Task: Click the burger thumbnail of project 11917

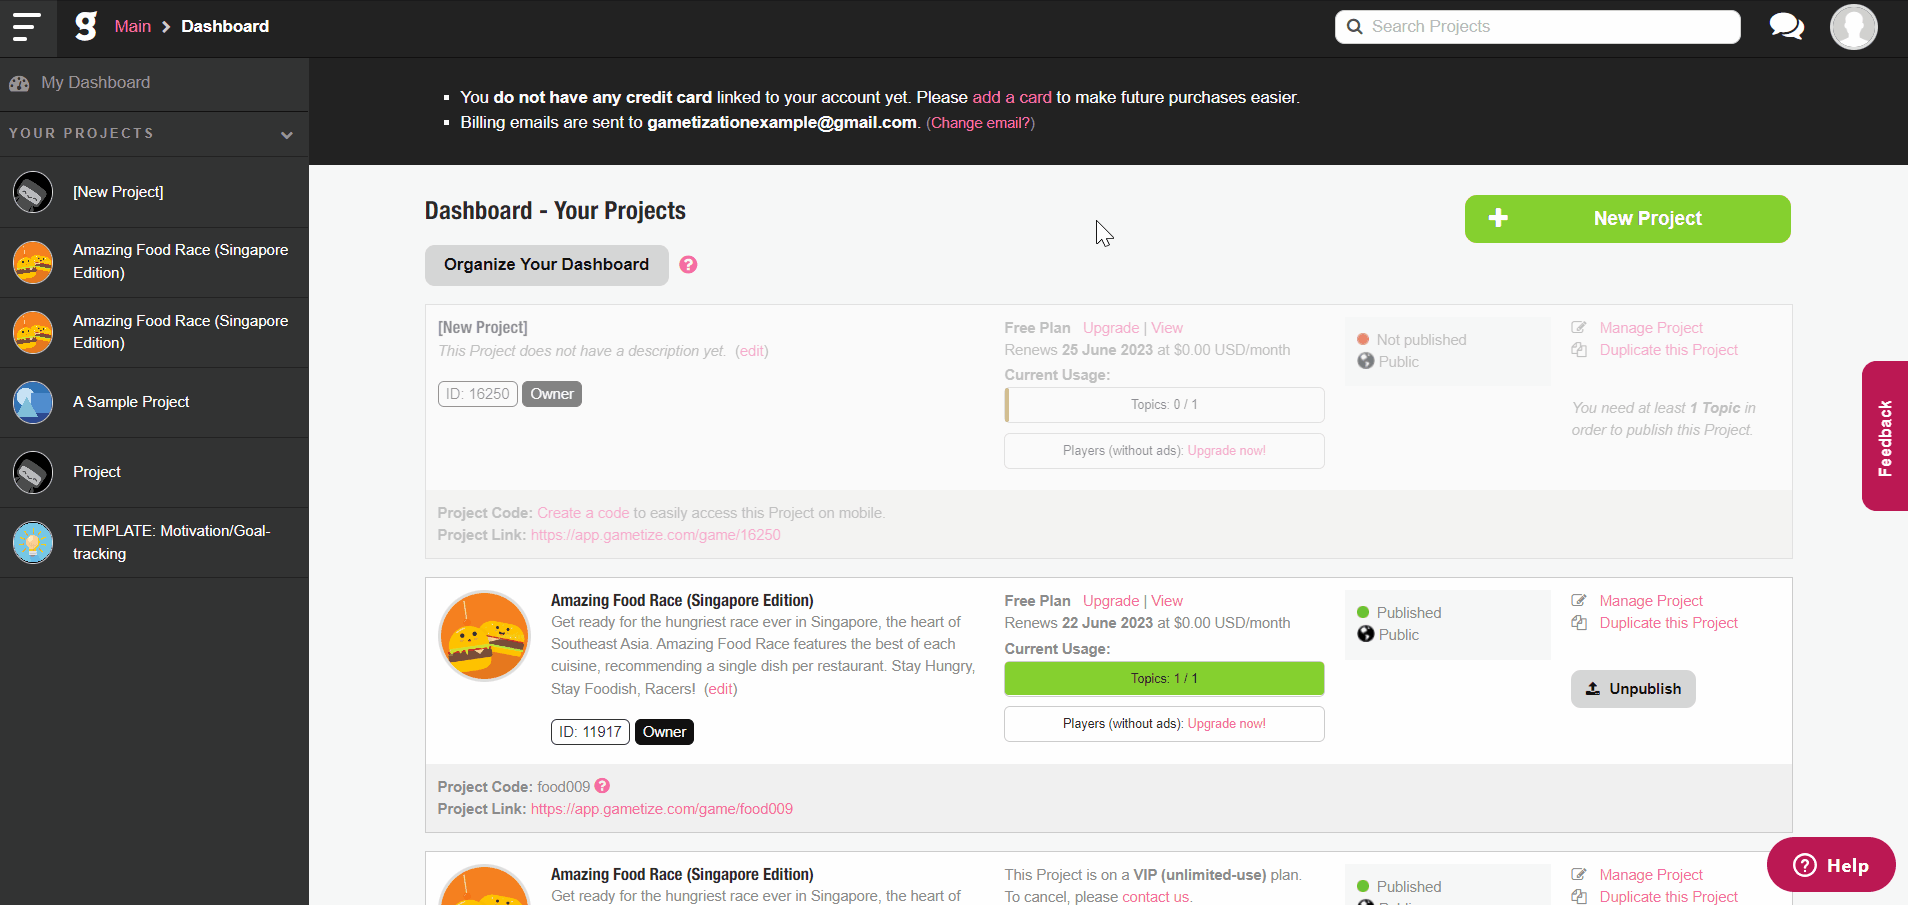Action: 485,636
